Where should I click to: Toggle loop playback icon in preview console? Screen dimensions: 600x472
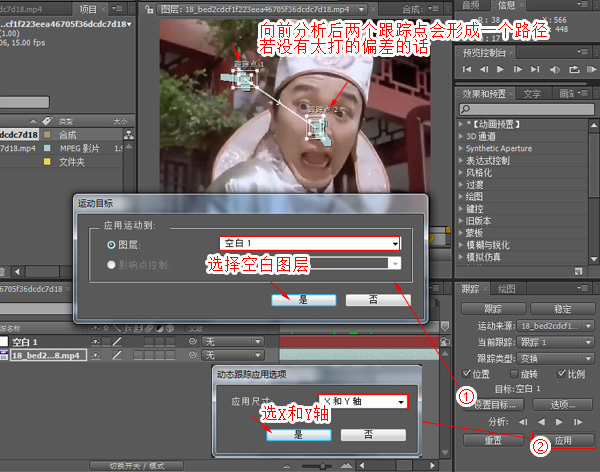point(574,69)
